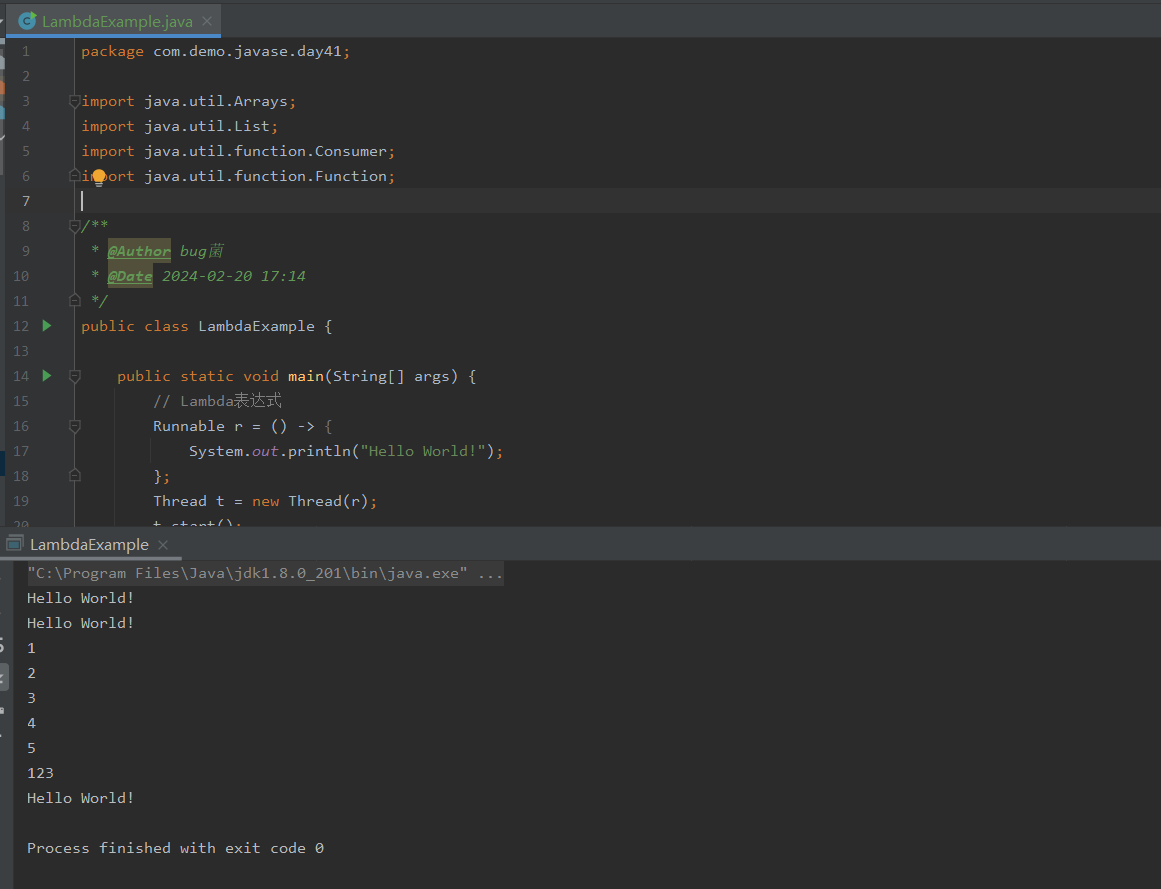The width and height of the screenshot is (1161, 889).
Task: Click line number 7 in the gutter
Action: 26,201
